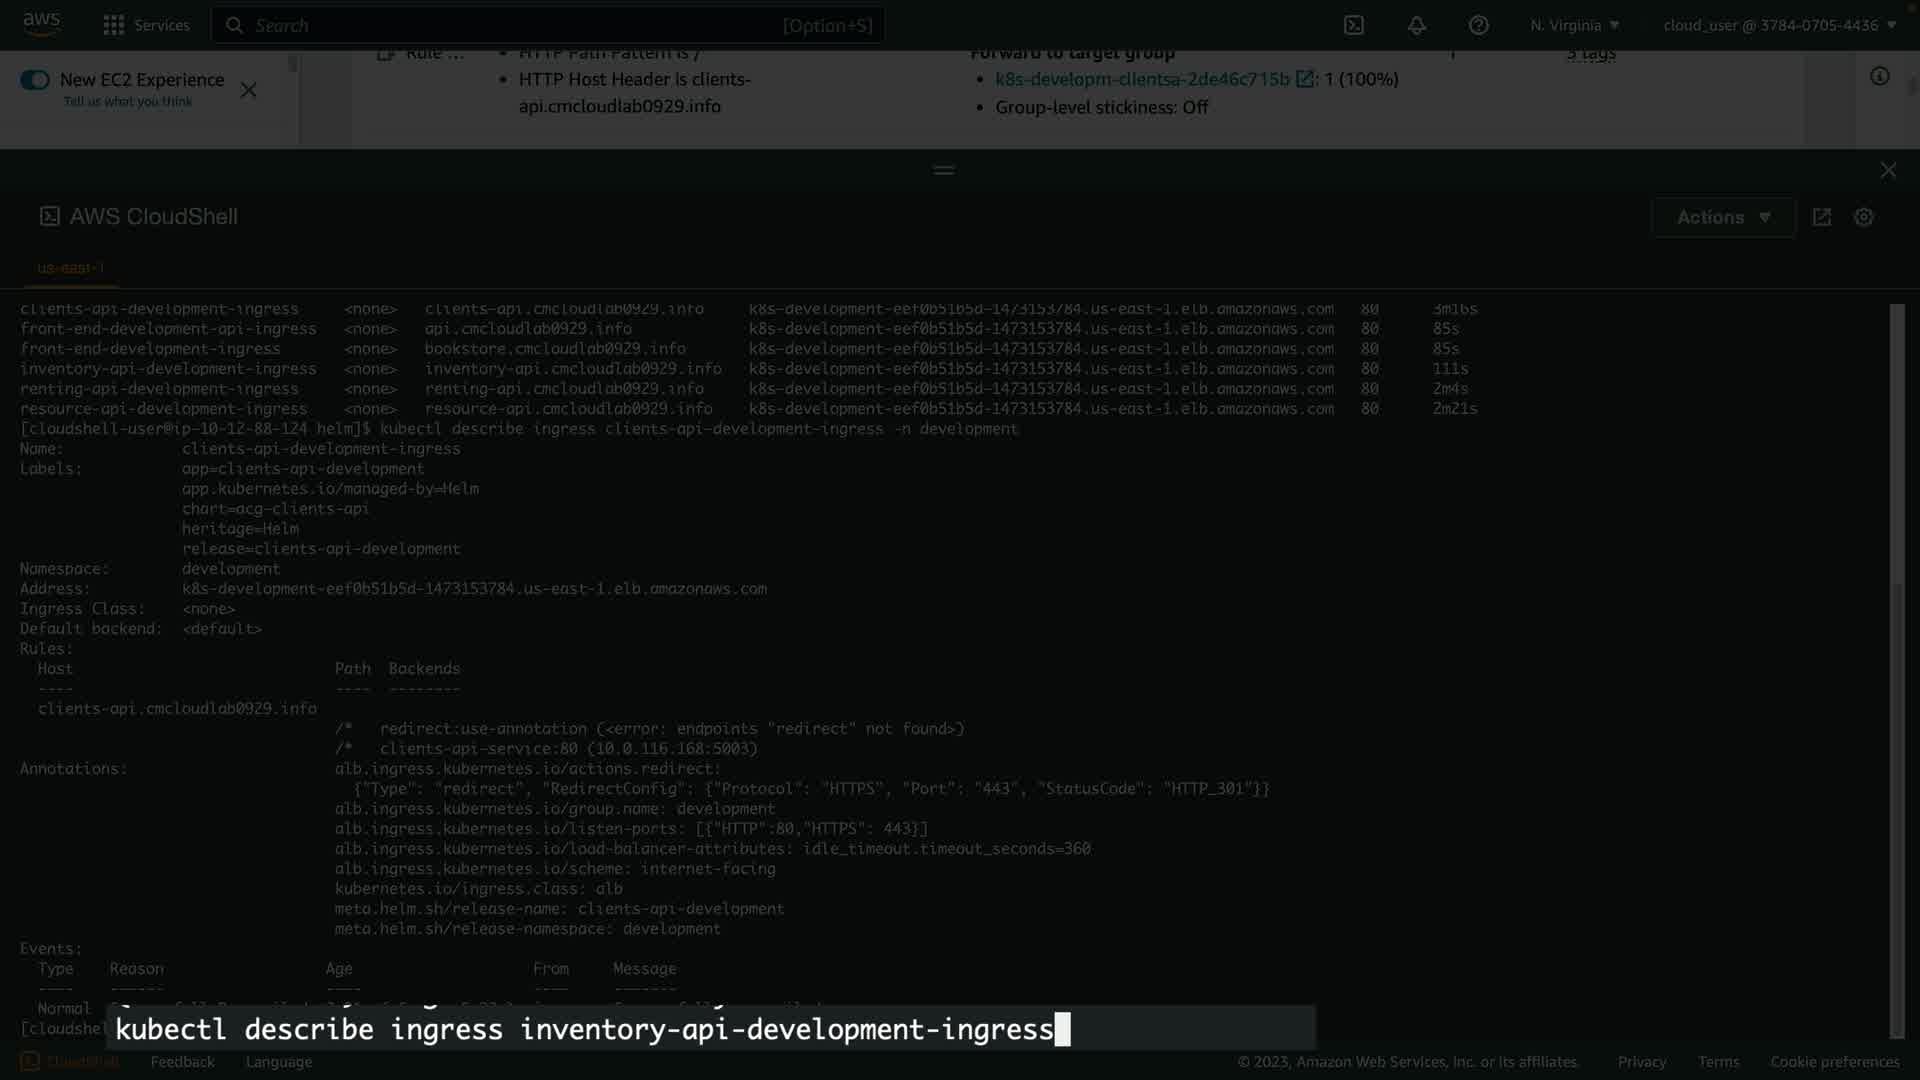Viewport: 1920px width, 1080px height.
Task: Select the us-east-1 terminal tab
Action: [70, 268]
